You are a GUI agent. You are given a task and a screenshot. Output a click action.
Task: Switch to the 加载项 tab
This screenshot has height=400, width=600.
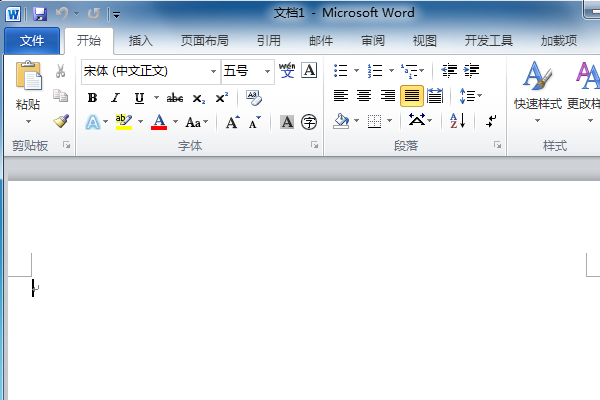tap(559, 41)
